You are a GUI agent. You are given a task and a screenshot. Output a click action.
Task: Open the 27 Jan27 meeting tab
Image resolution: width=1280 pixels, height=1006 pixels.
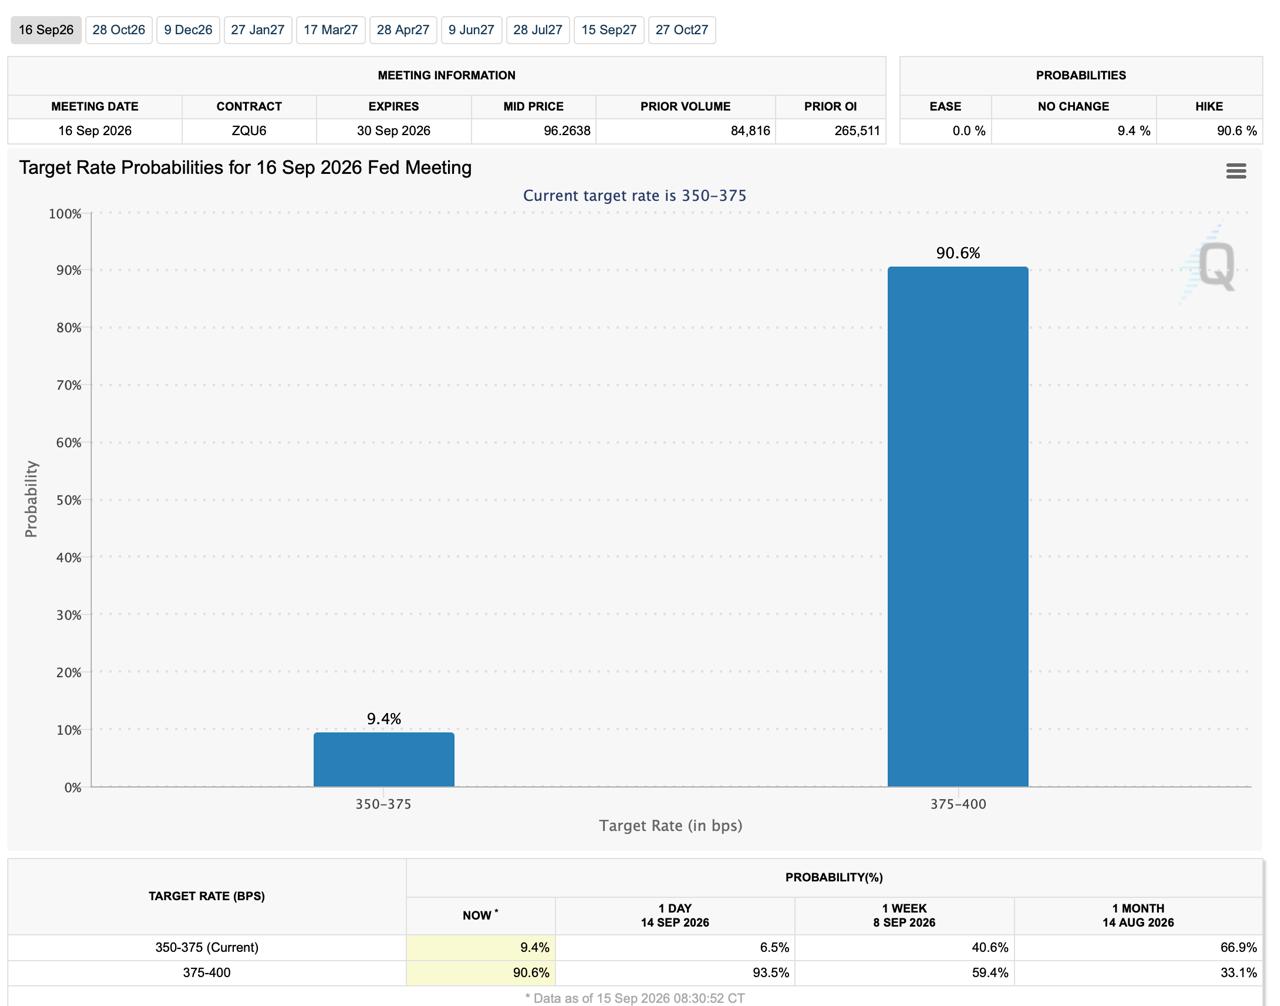pyautogui.click(x=257, y=30)
